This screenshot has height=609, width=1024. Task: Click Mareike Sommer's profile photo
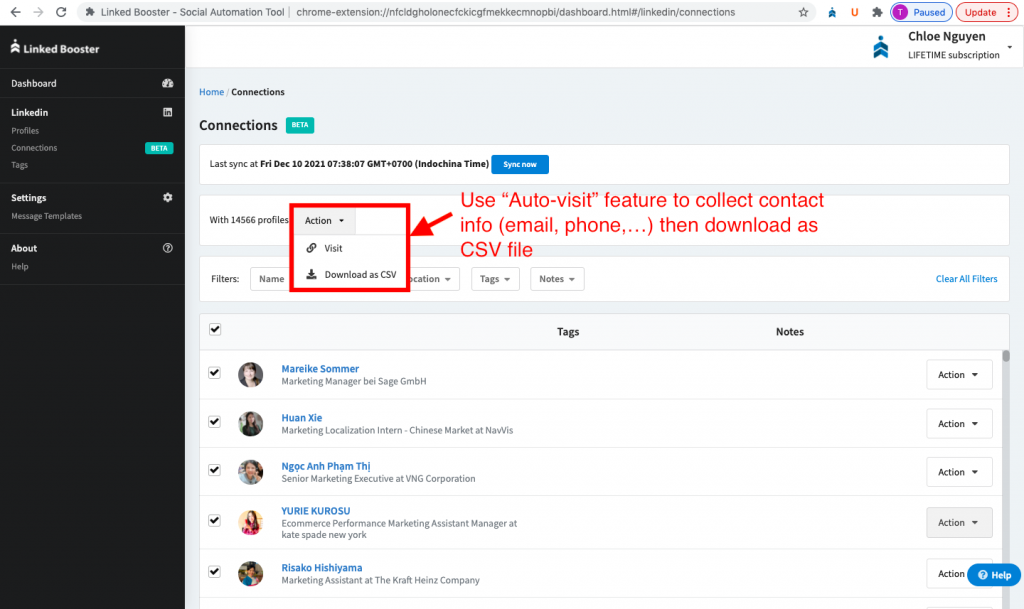coord(250,375)
